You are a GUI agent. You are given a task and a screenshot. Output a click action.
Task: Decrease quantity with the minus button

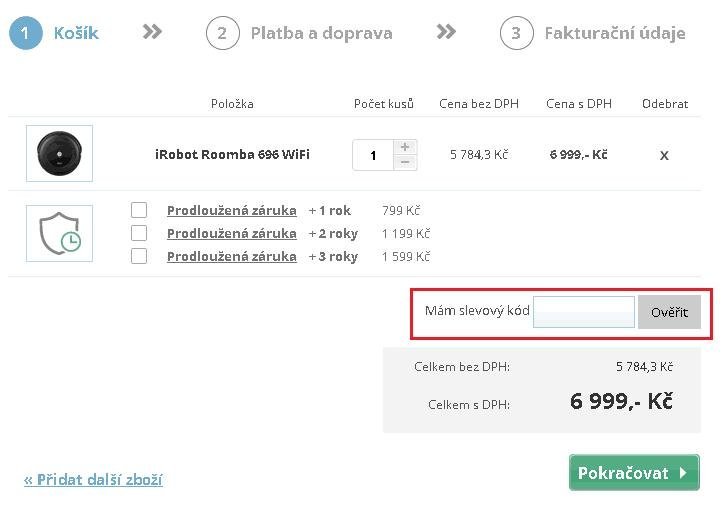pyautogui.click(x=405, y=163)
